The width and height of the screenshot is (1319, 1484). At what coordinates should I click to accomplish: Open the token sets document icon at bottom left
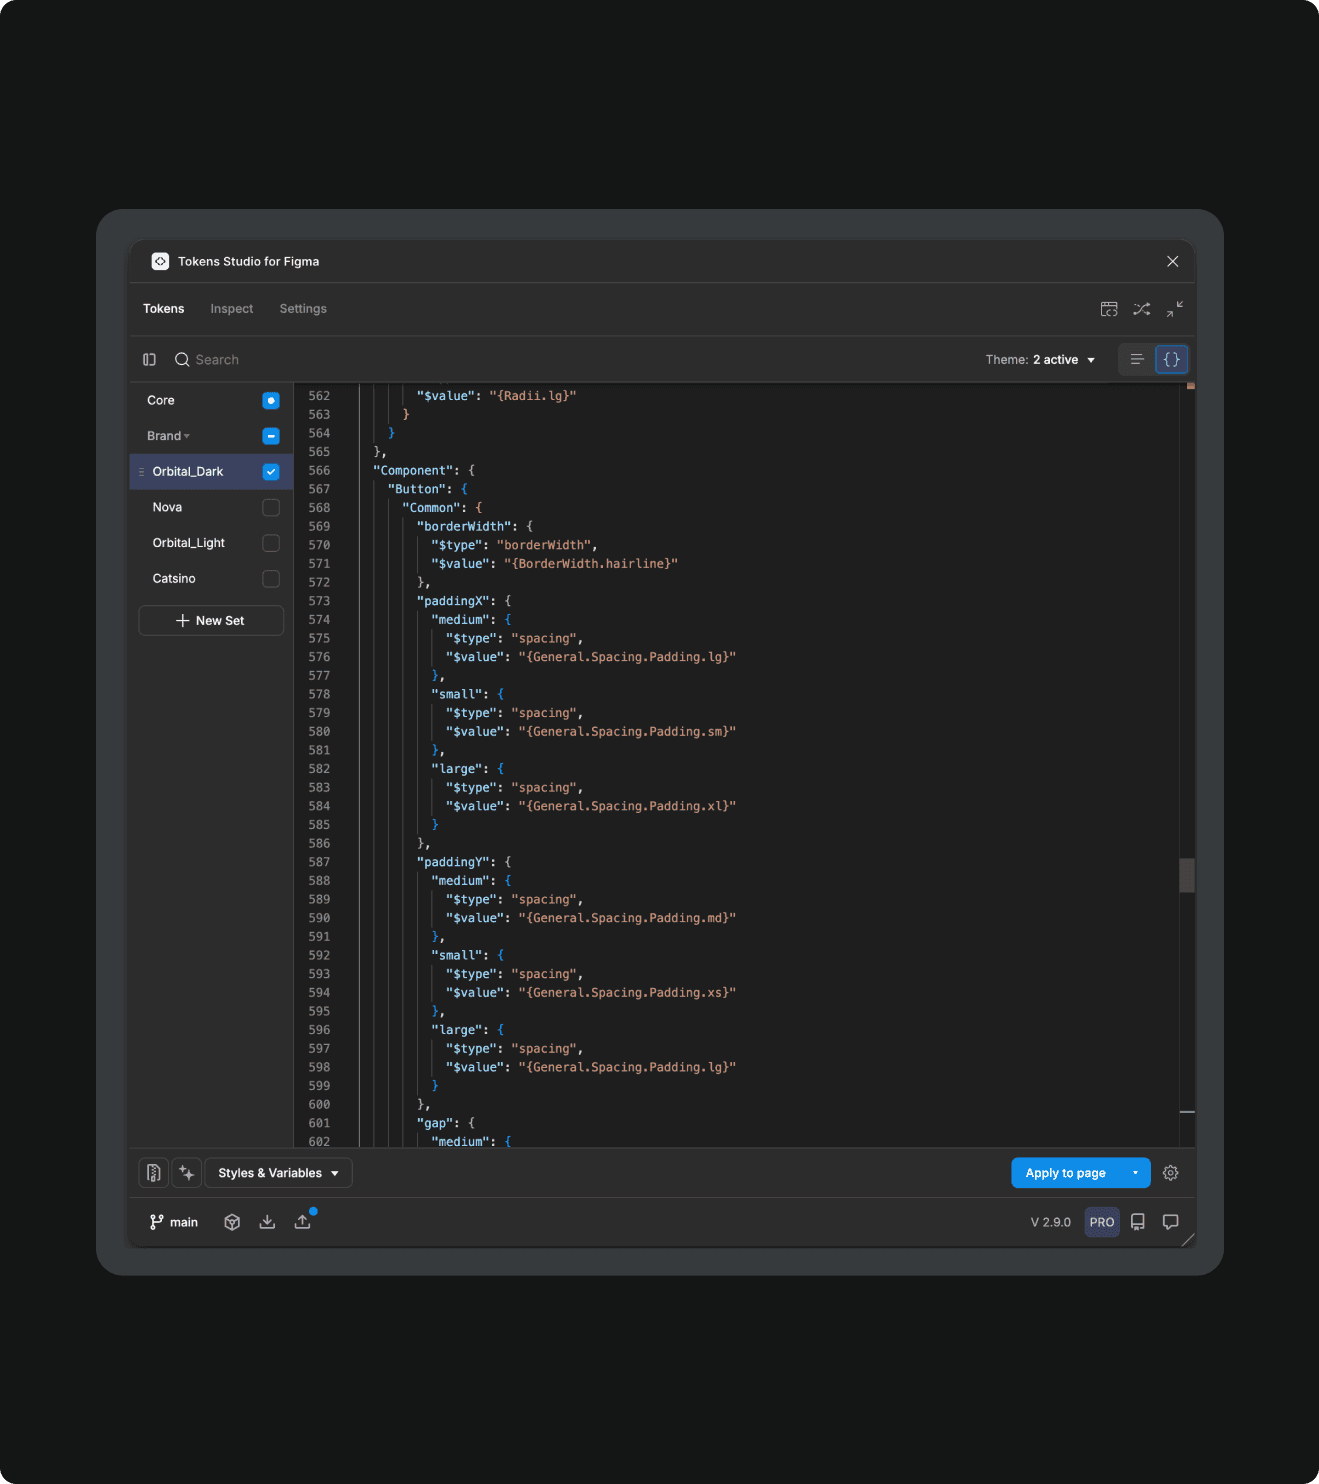[x=153, y=1173]
